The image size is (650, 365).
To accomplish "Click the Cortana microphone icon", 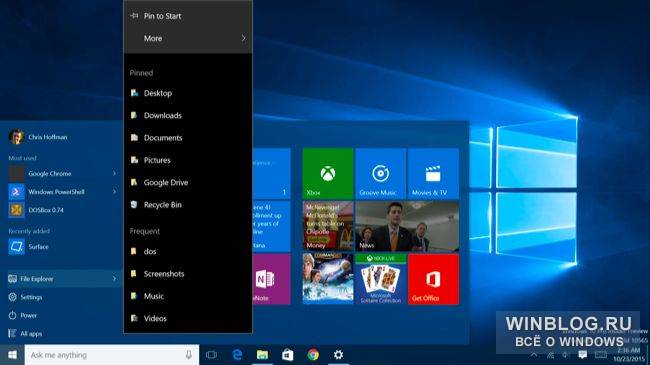I will (189, 355).
